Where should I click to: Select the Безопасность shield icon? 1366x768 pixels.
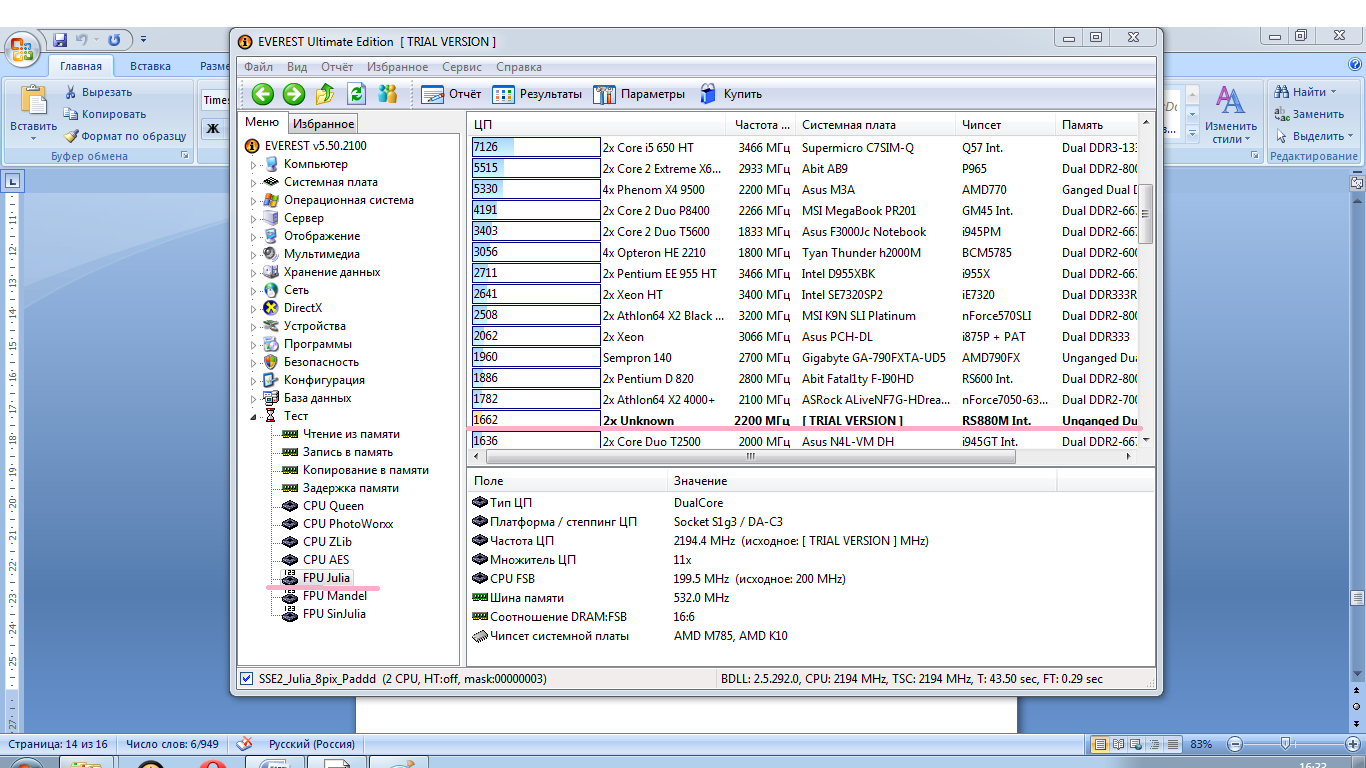(270, 362)
